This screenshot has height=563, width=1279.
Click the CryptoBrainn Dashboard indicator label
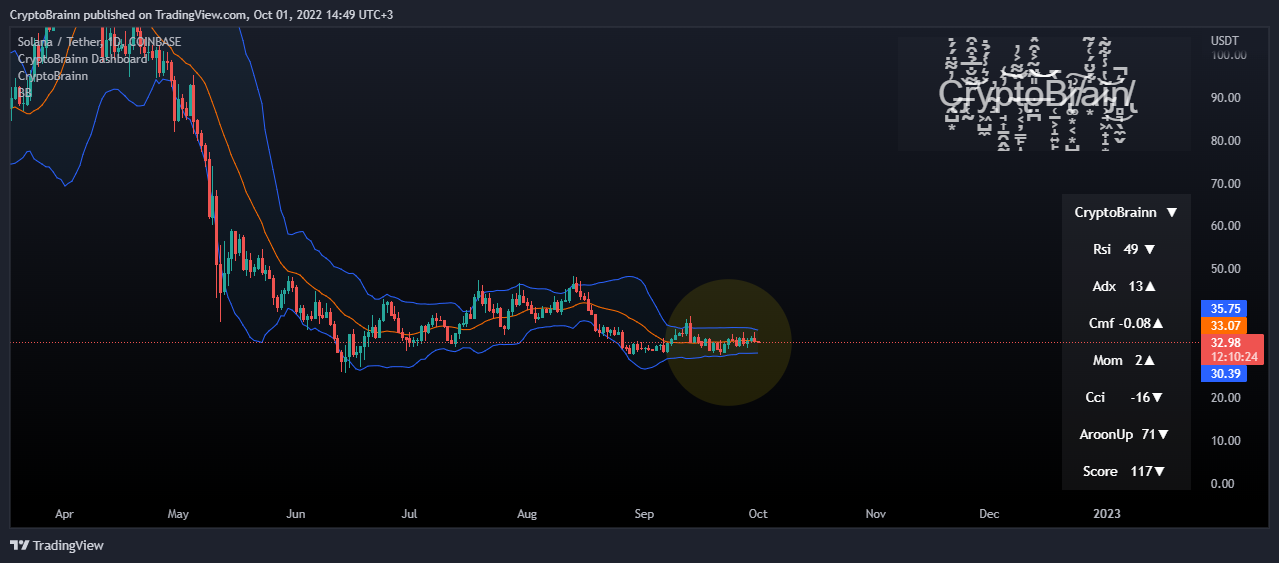83,58
